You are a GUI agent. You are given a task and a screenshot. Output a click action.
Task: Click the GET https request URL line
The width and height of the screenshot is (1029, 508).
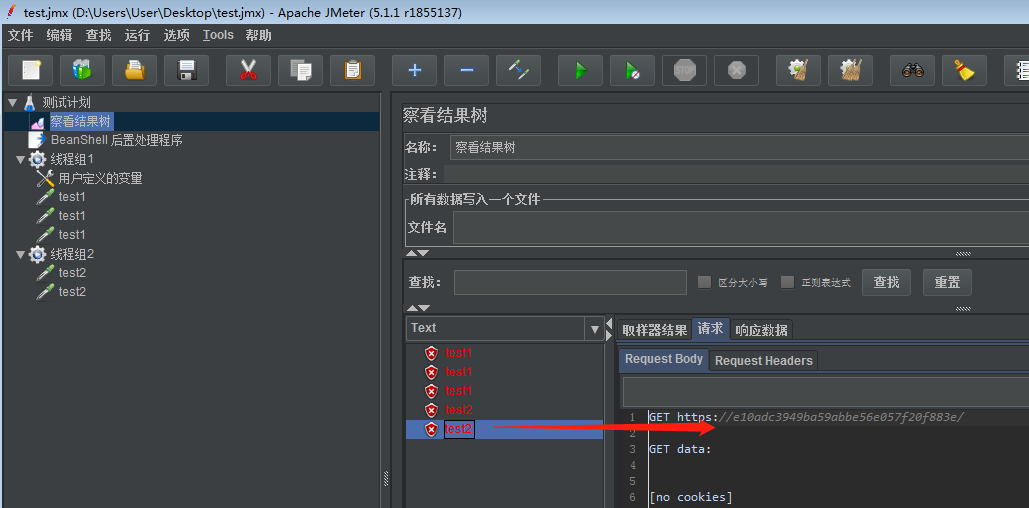pos(807,417)
